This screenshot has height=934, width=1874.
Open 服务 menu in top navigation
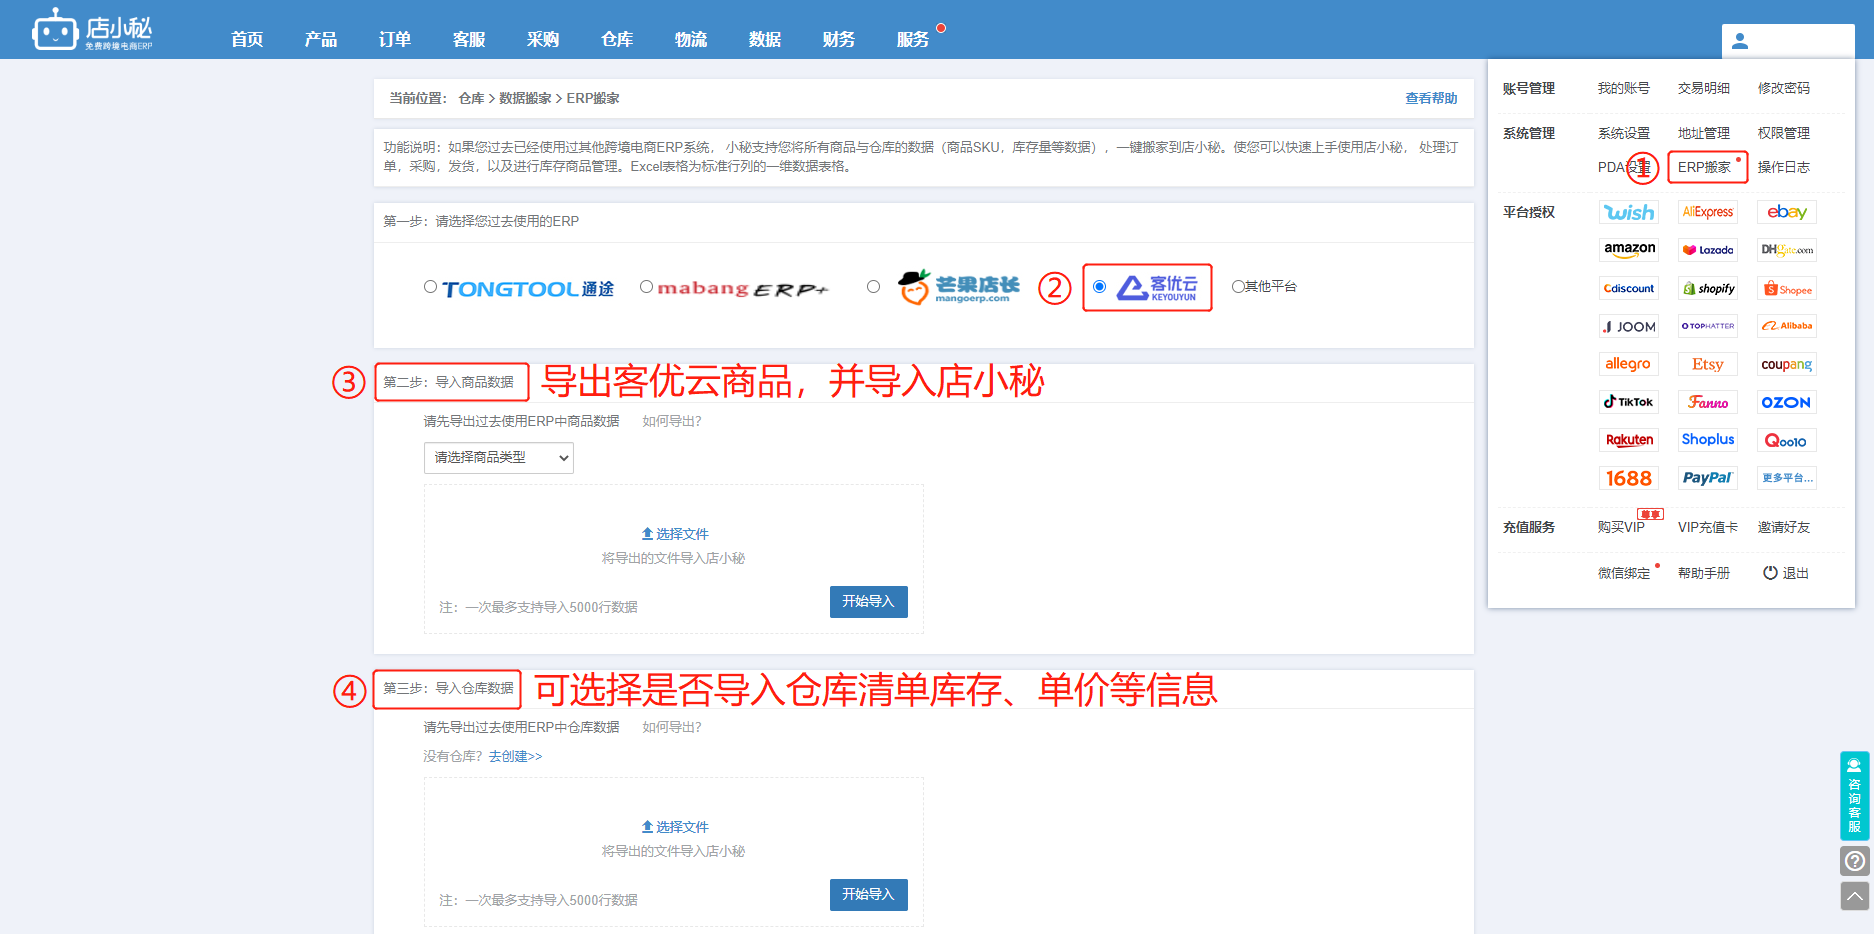[913, 39]
